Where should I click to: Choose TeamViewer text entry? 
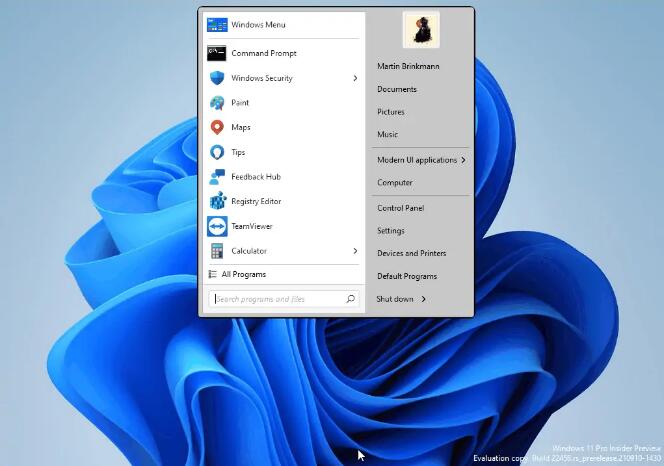tap(252, 226)
